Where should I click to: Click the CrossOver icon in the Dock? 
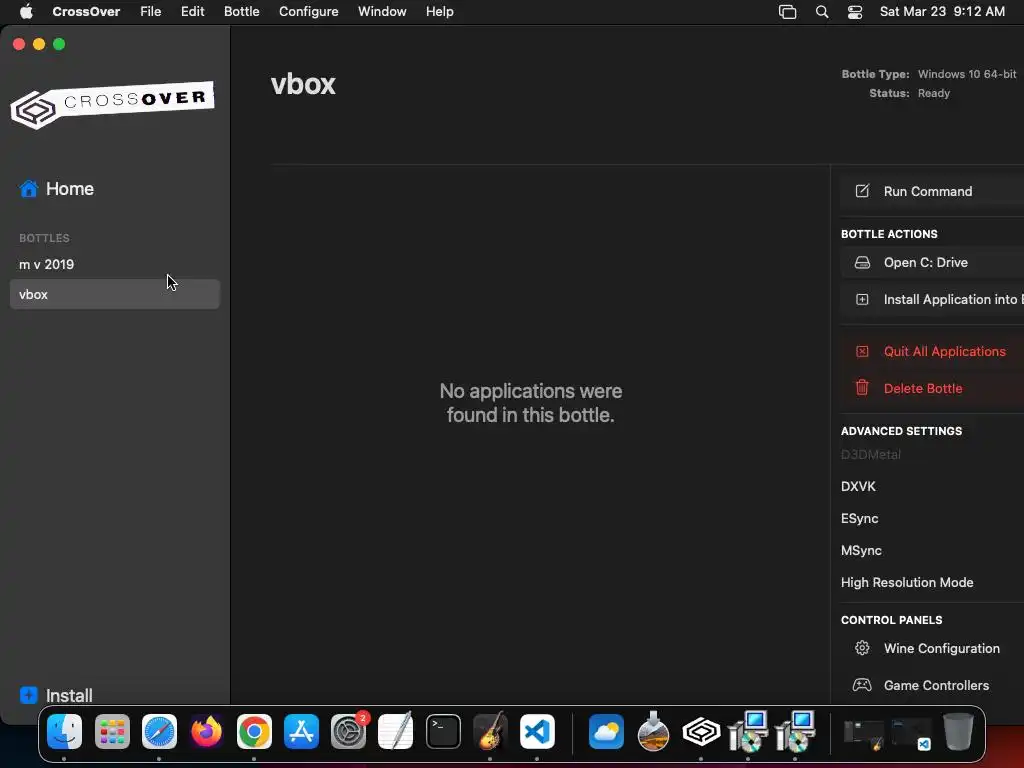(x=701, y=731)
